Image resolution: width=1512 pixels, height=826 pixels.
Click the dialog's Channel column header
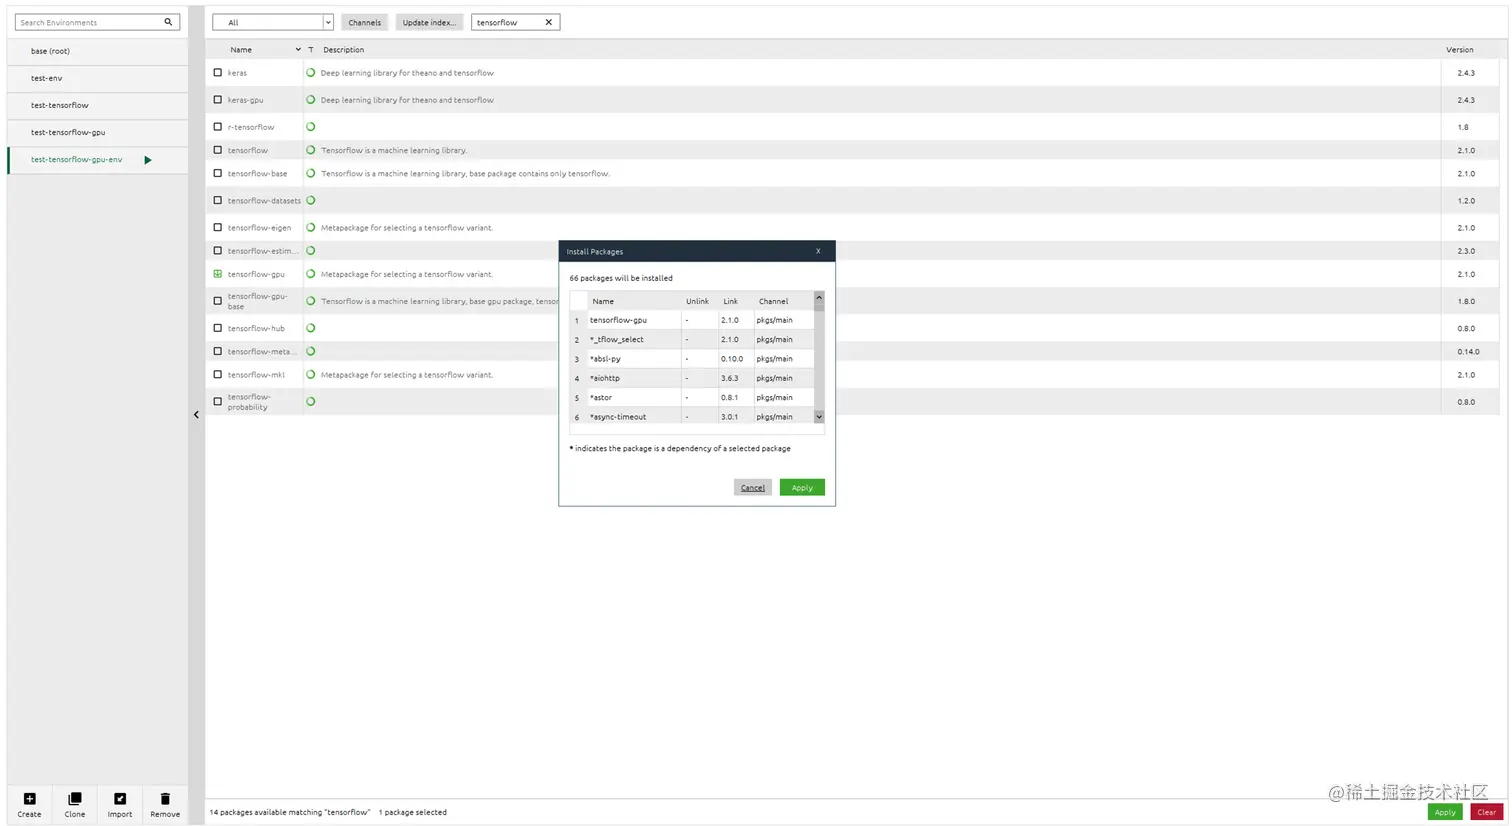773,301
